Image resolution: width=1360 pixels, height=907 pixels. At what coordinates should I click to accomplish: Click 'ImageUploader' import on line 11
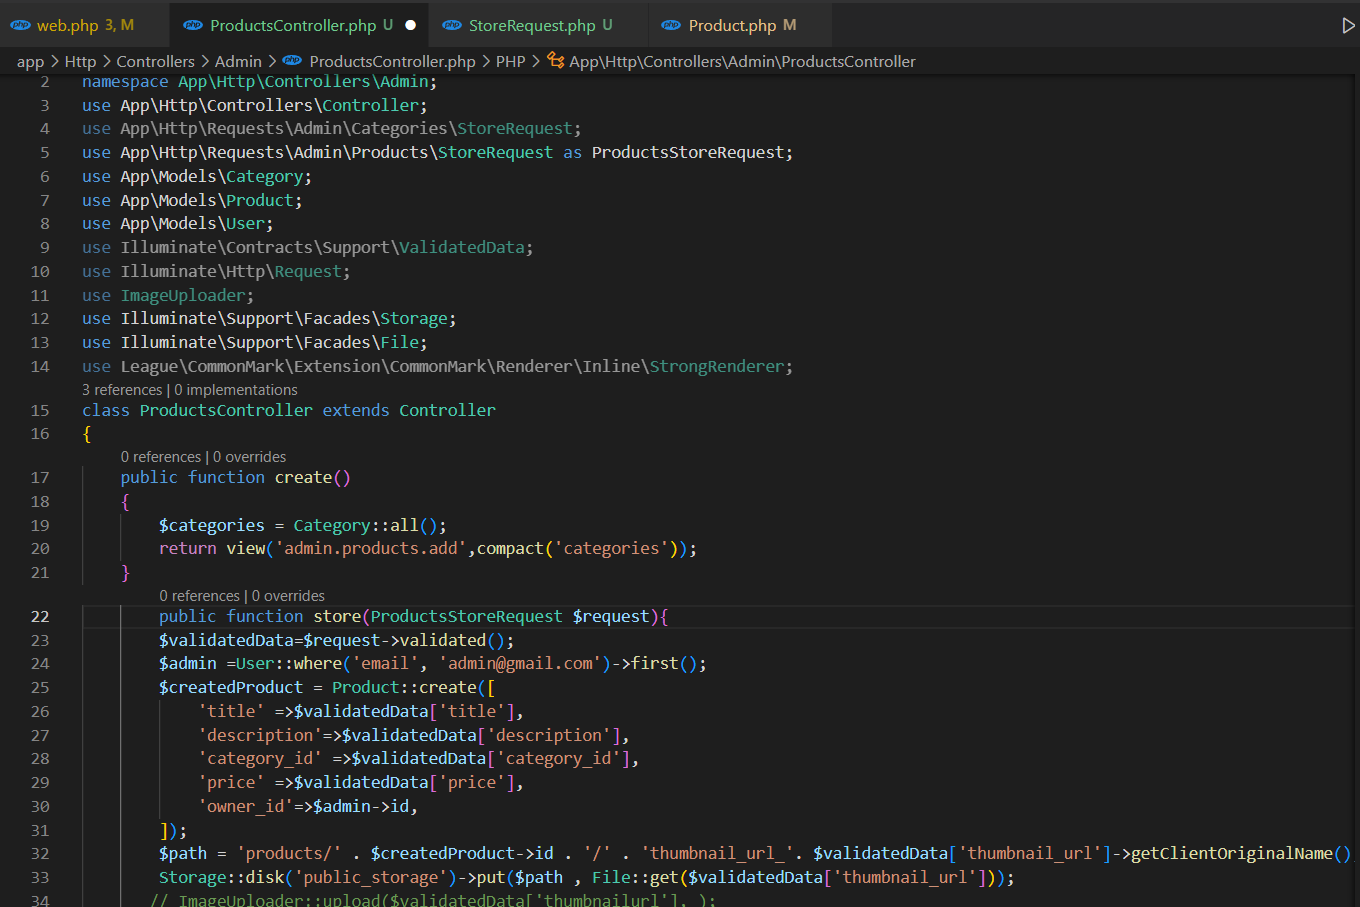tap(183, 295)
